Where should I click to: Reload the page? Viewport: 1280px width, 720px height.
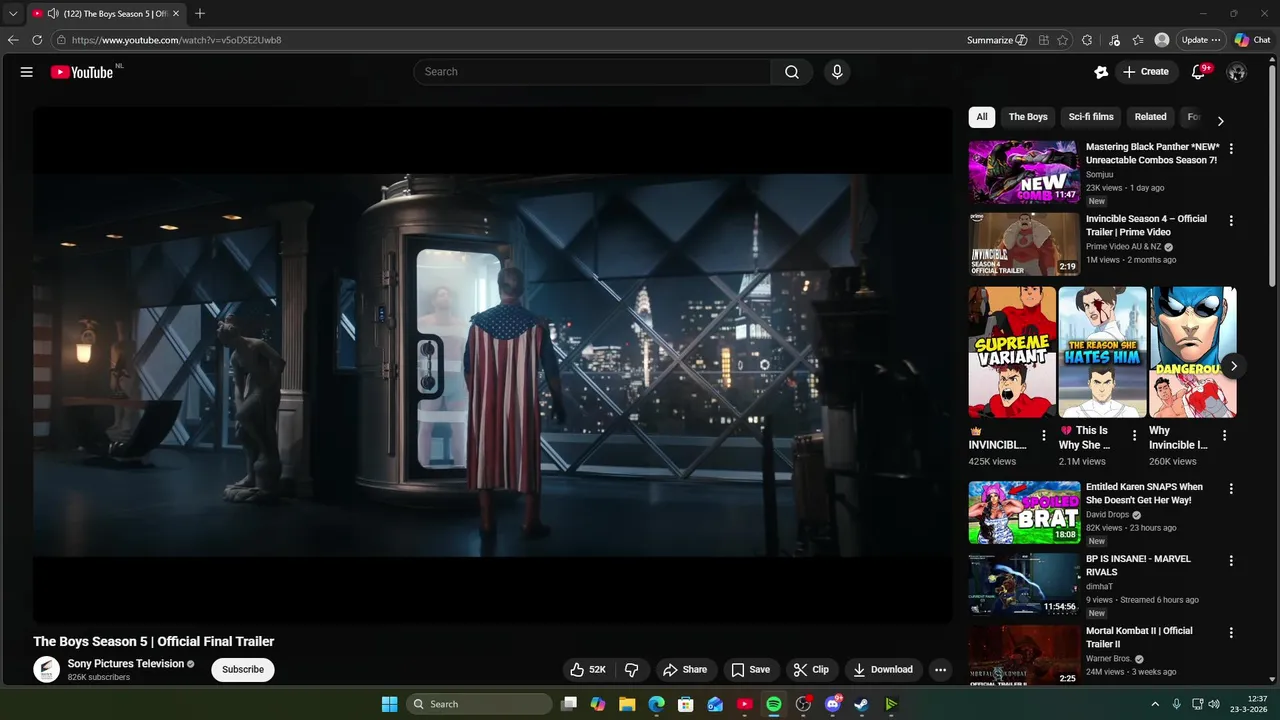pos(37,40)
